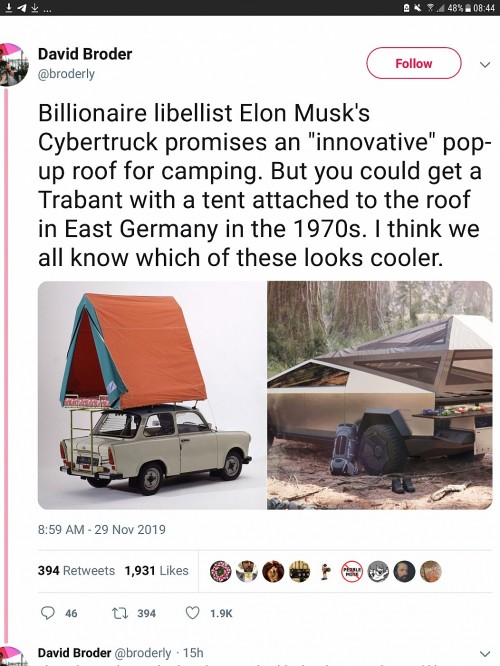This screenshot has width=500, height=666.
Task: Open David Broder's profile picture
Action: click(x=14, y=64)
